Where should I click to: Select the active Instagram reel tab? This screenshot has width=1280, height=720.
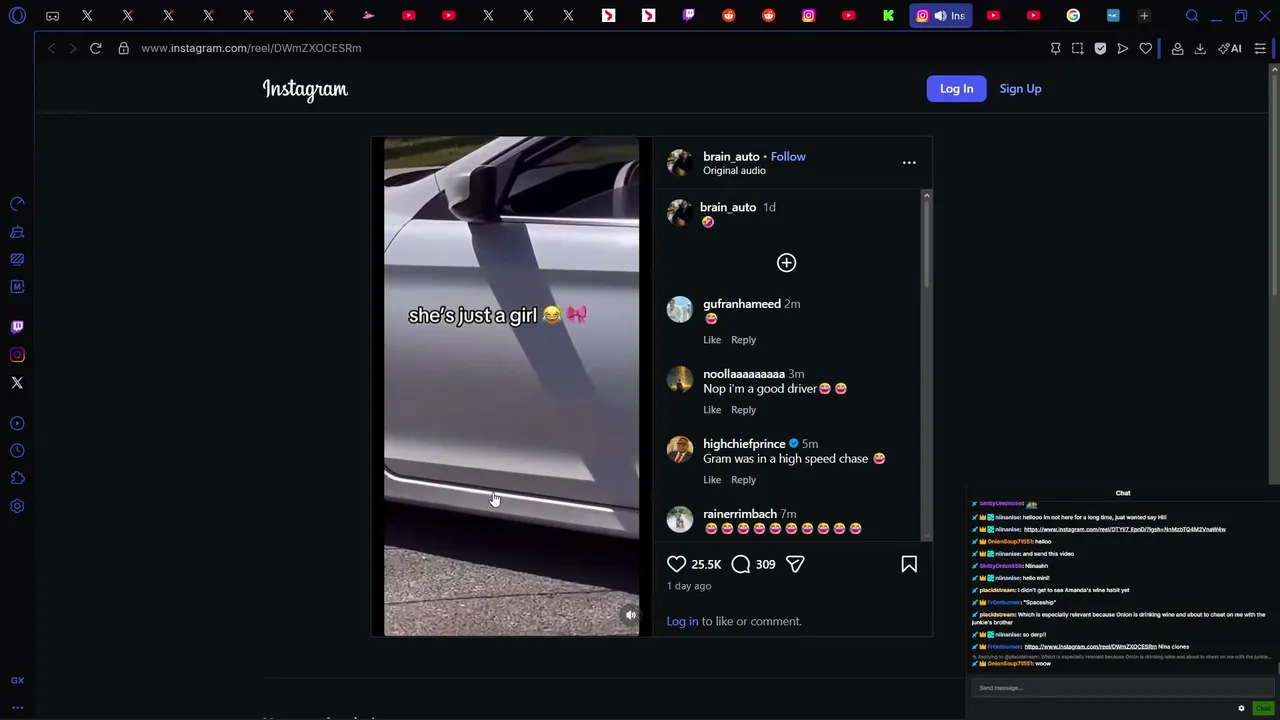[940, 16]
